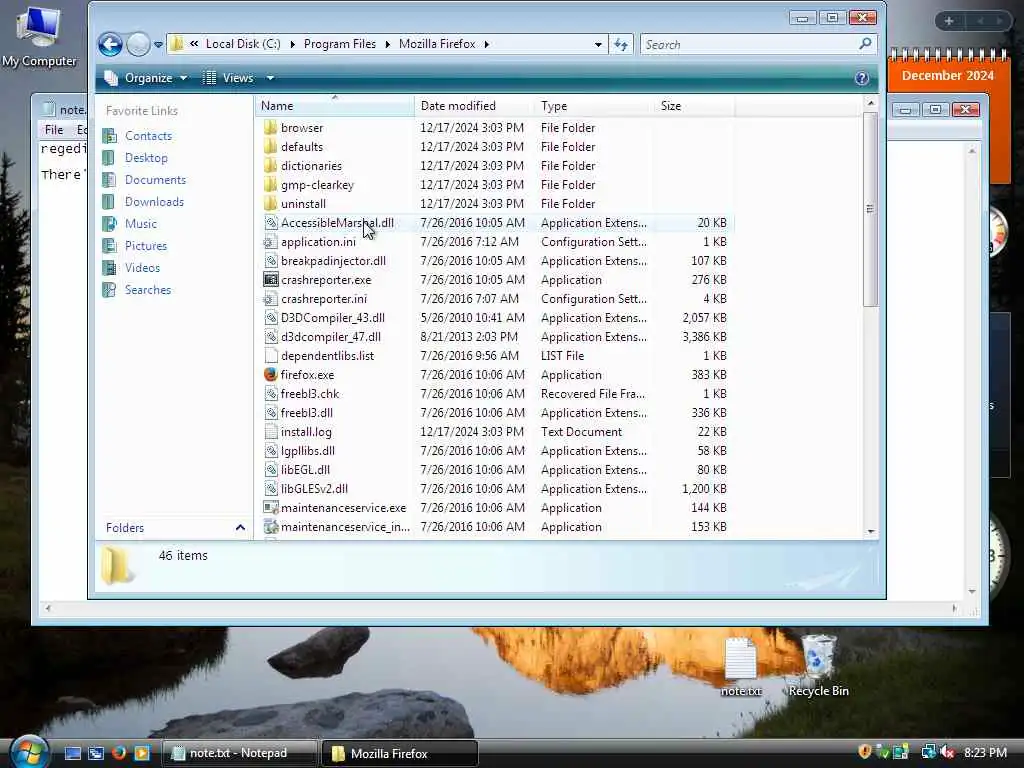Click file list scroll down arrow
Image resolution: width=1024 pixels, height=768 pixels.
871,532
